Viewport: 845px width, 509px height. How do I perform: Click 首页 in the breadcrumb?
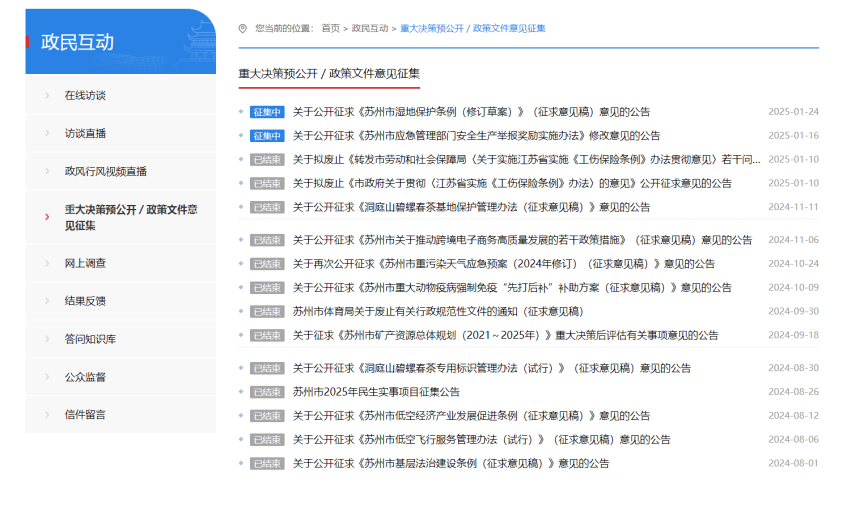331,29
